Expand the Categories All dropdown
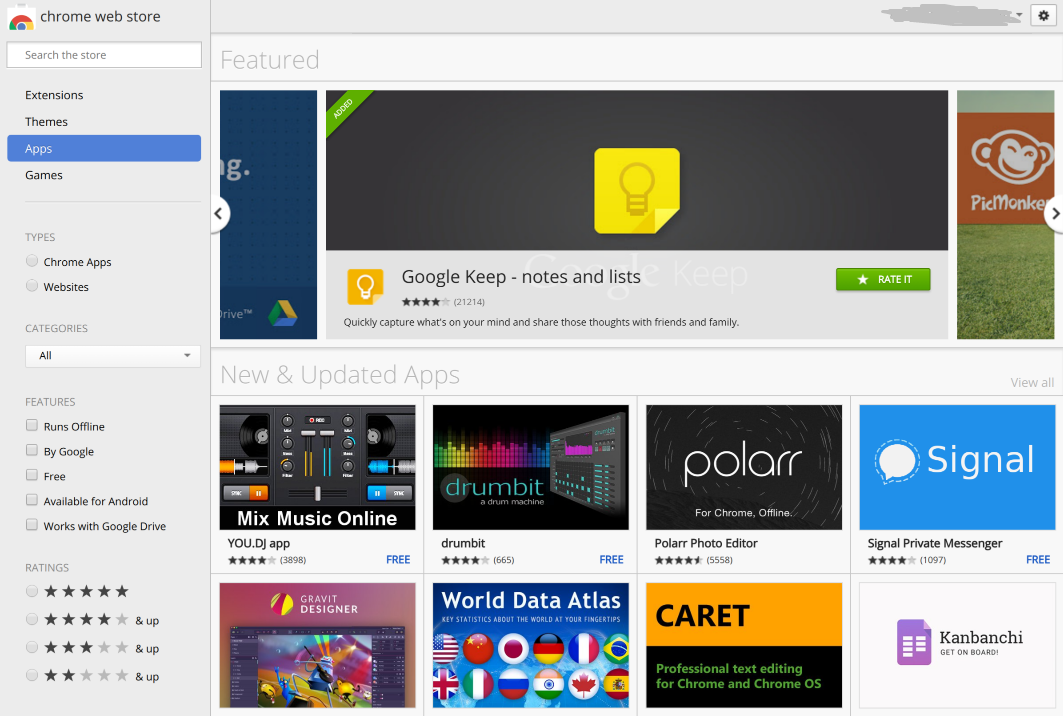Viewport: 1063px width, 716px height. pyautogui.click(x=113, y=356)
